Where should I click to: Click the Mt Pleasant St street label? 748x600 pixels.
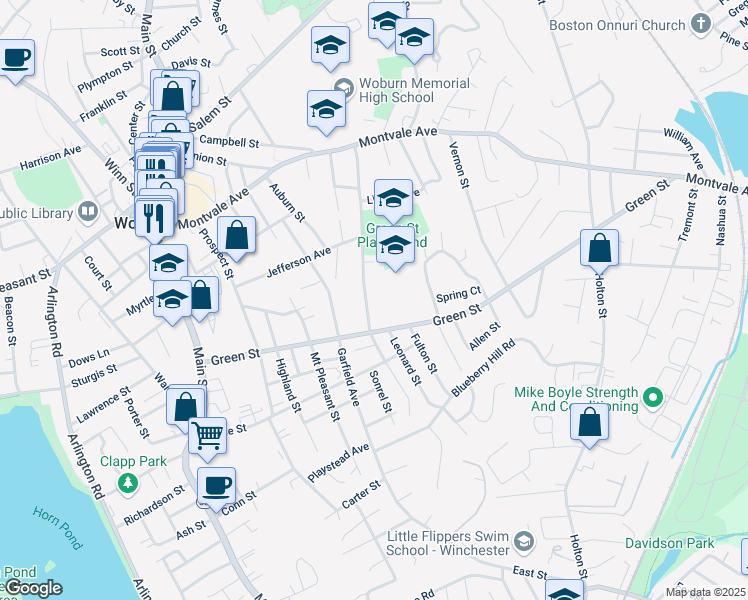(325, 387)
